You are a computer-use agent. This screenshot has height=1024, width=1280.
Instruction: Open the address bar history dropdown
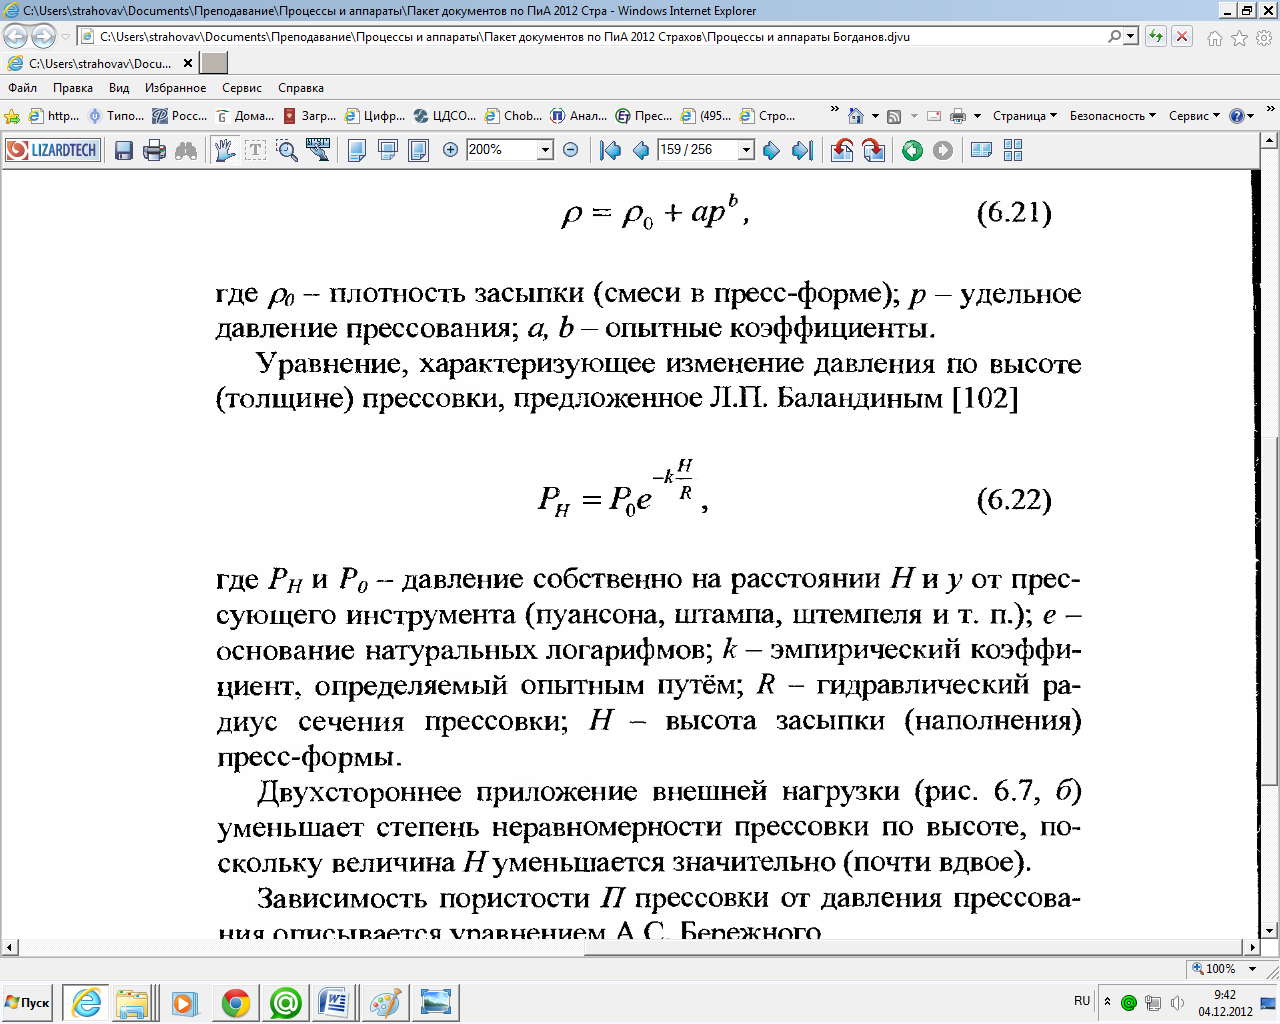(1132, 37)
